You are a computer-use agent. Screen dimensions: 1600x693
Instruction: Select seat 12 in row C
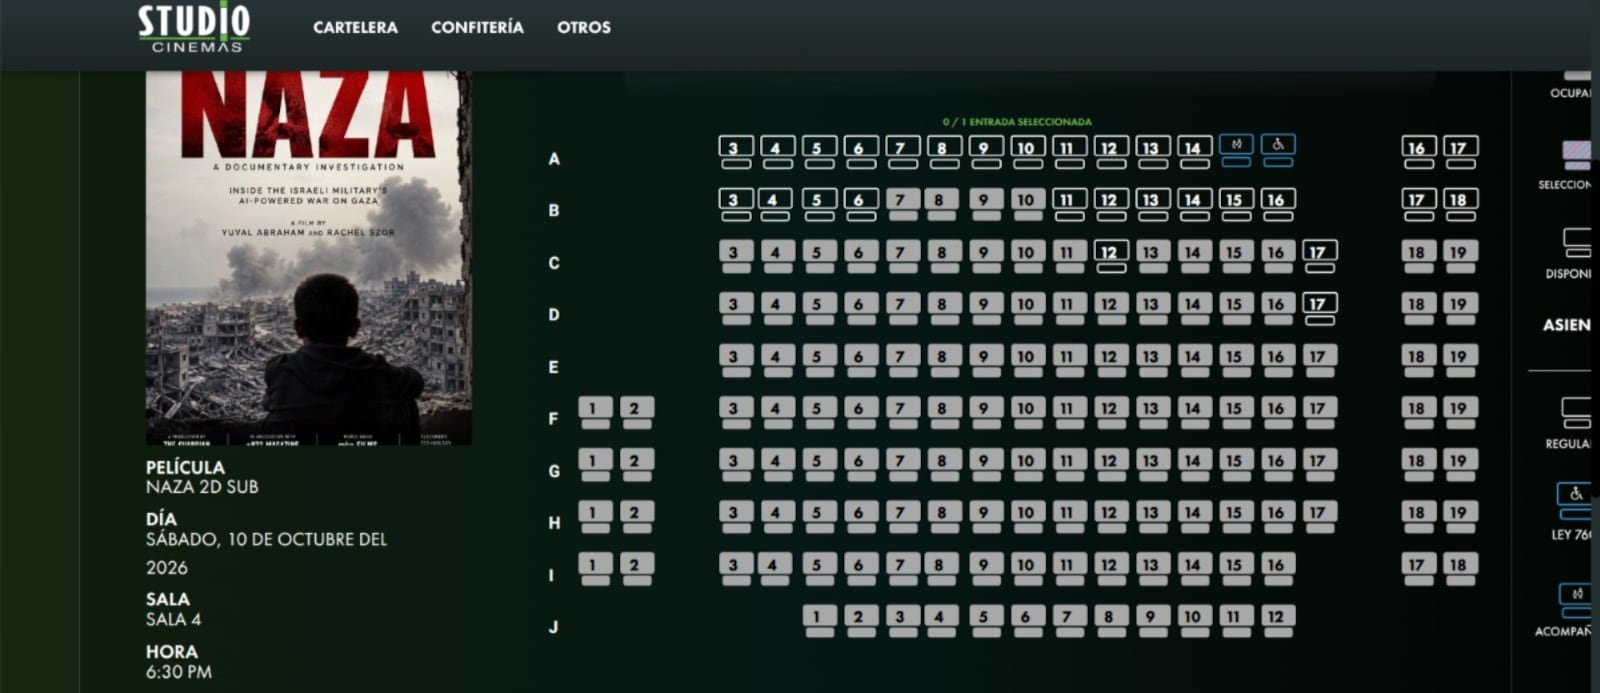click(x=1111, y=256)
